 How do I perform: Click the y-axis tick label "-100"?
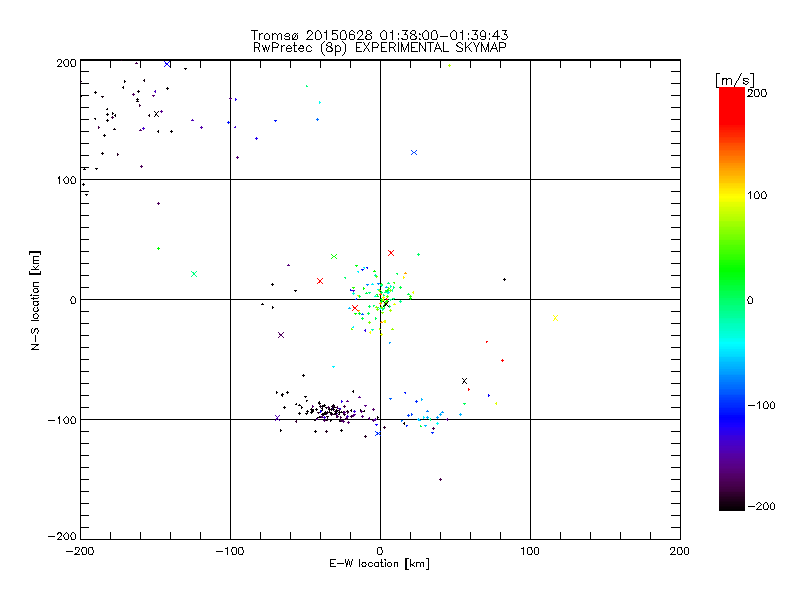tap(62, 420)
